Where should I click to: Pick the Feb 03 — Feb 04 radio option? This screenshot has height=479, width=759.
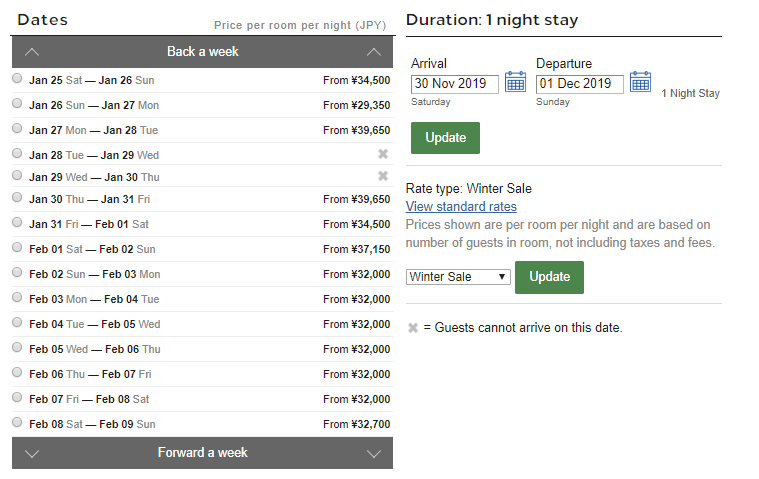click(18, 298)
